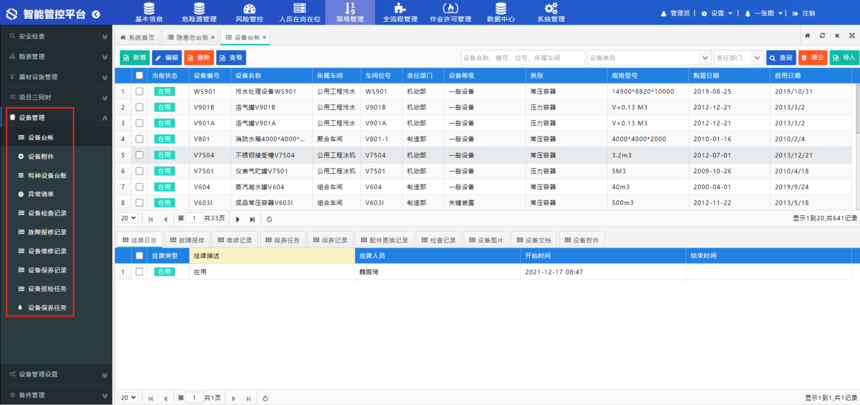
Task: Click the green 新增 button
Action: click(134, 58)
